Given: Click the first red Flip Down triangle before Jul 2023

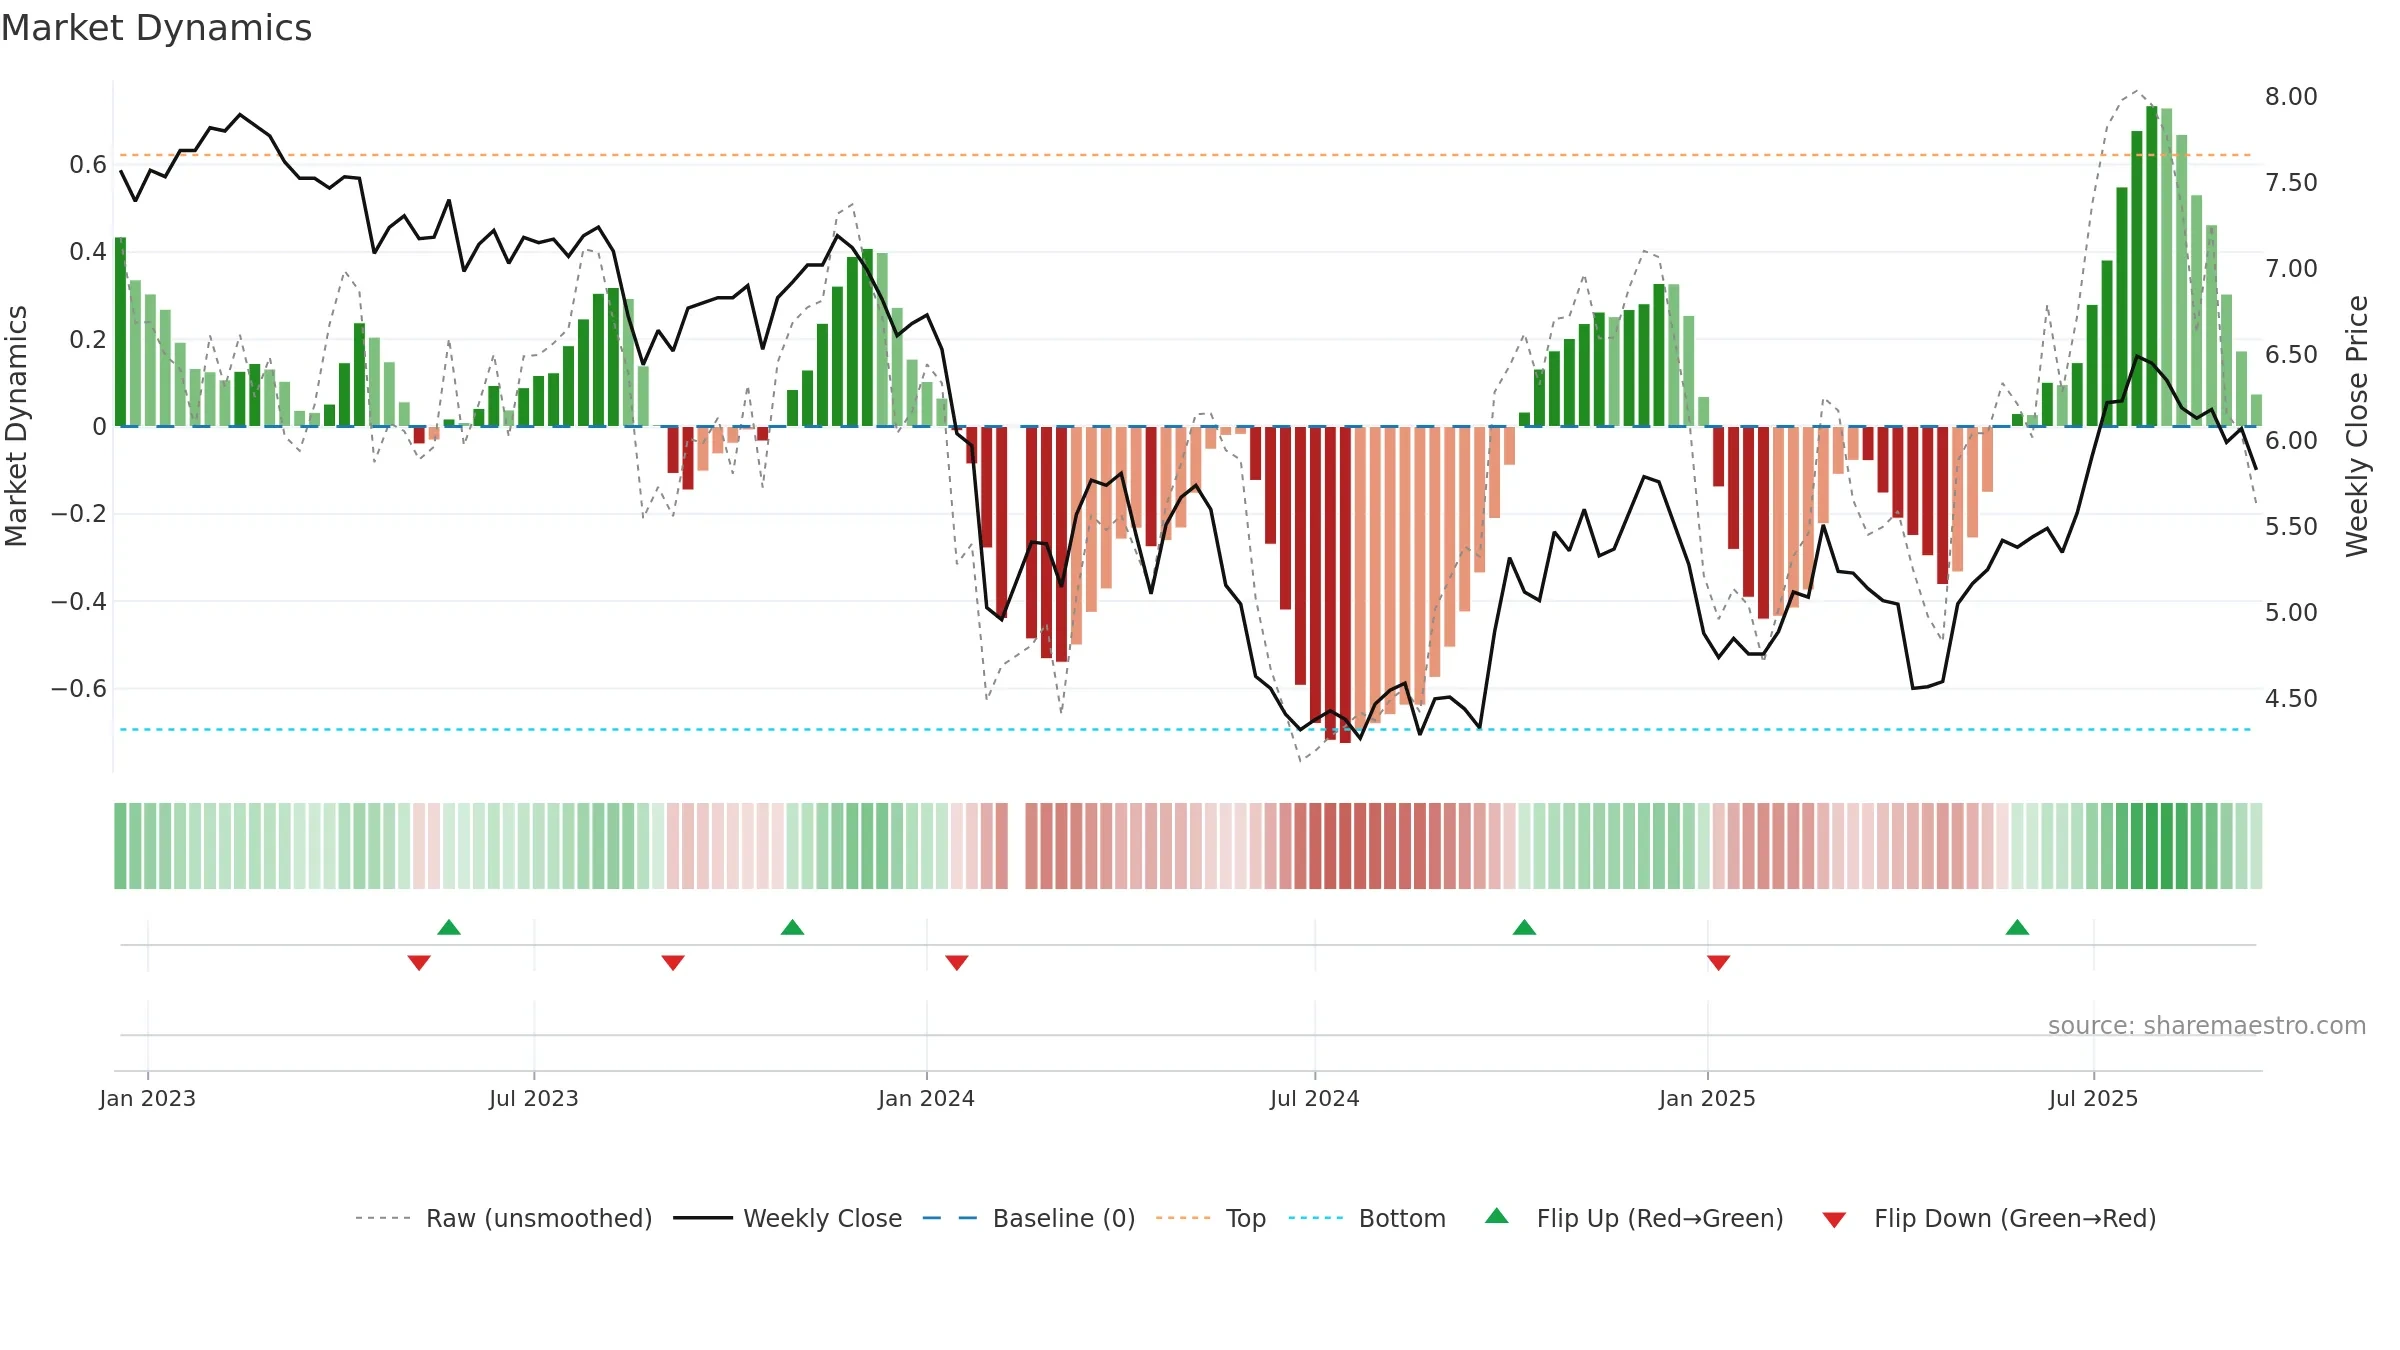Looking at the screenshot, I should (x=419, y=962).
